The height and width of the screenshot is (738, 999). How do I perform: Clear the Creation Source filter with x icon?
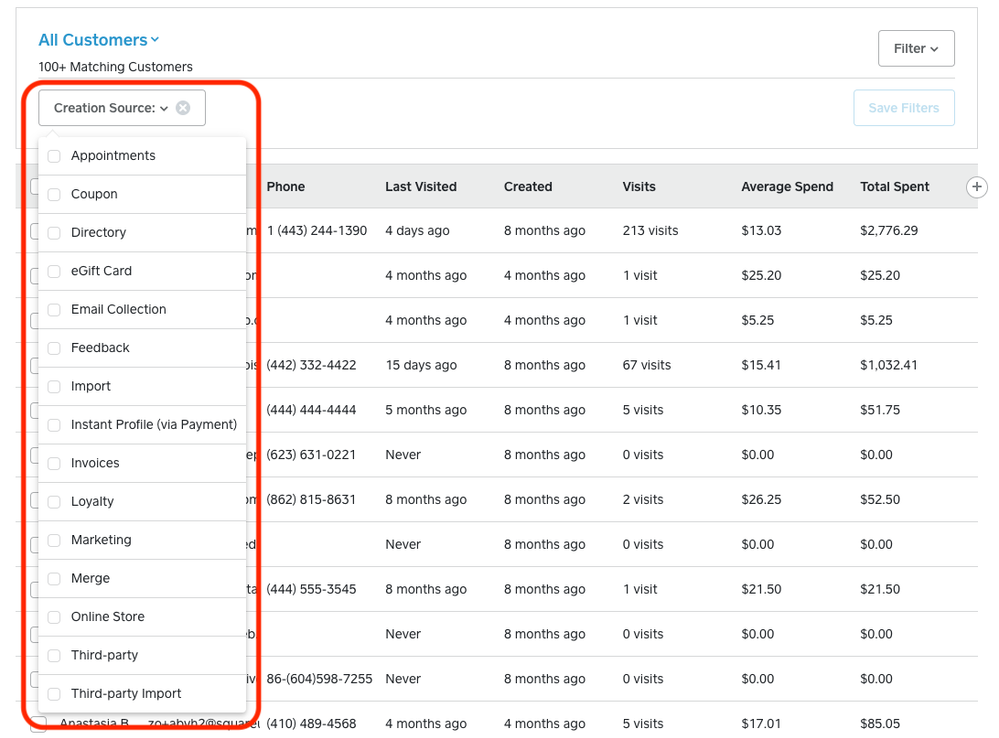pos(183,108)
